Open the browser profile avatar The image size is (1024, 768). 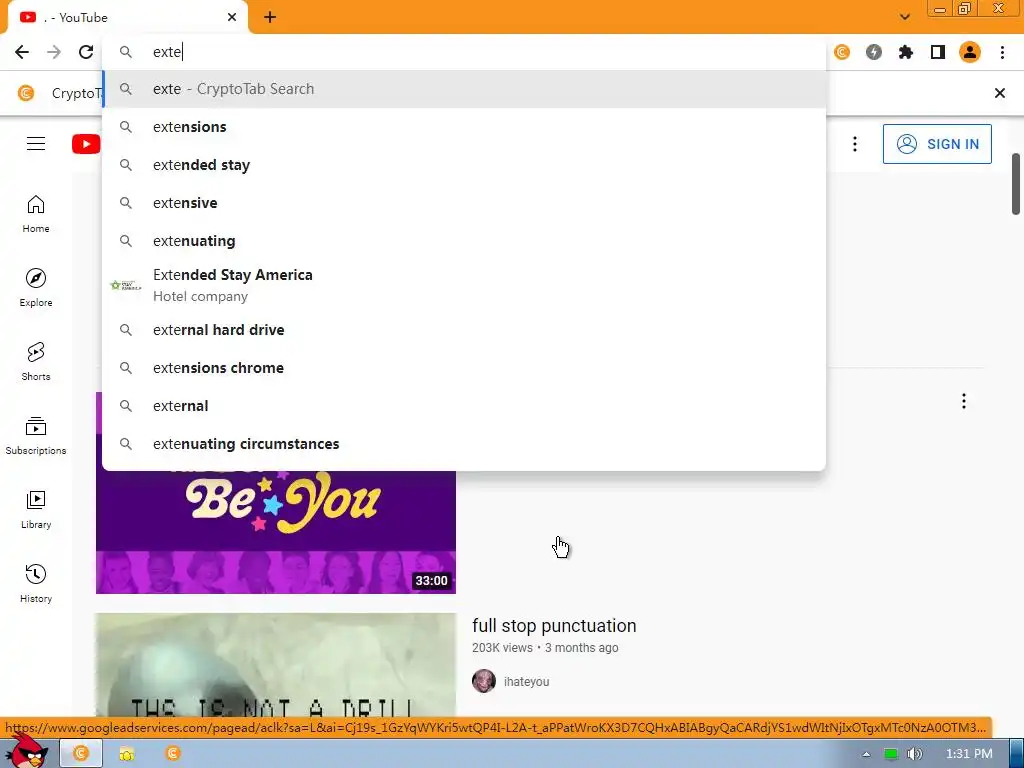(970, 52)
